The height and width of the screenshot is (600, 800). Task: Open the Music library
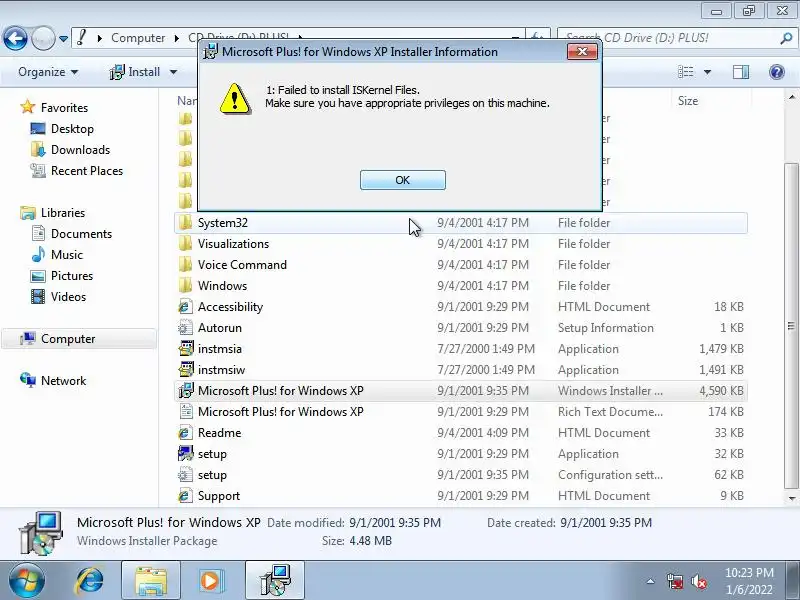click(67, 254)
